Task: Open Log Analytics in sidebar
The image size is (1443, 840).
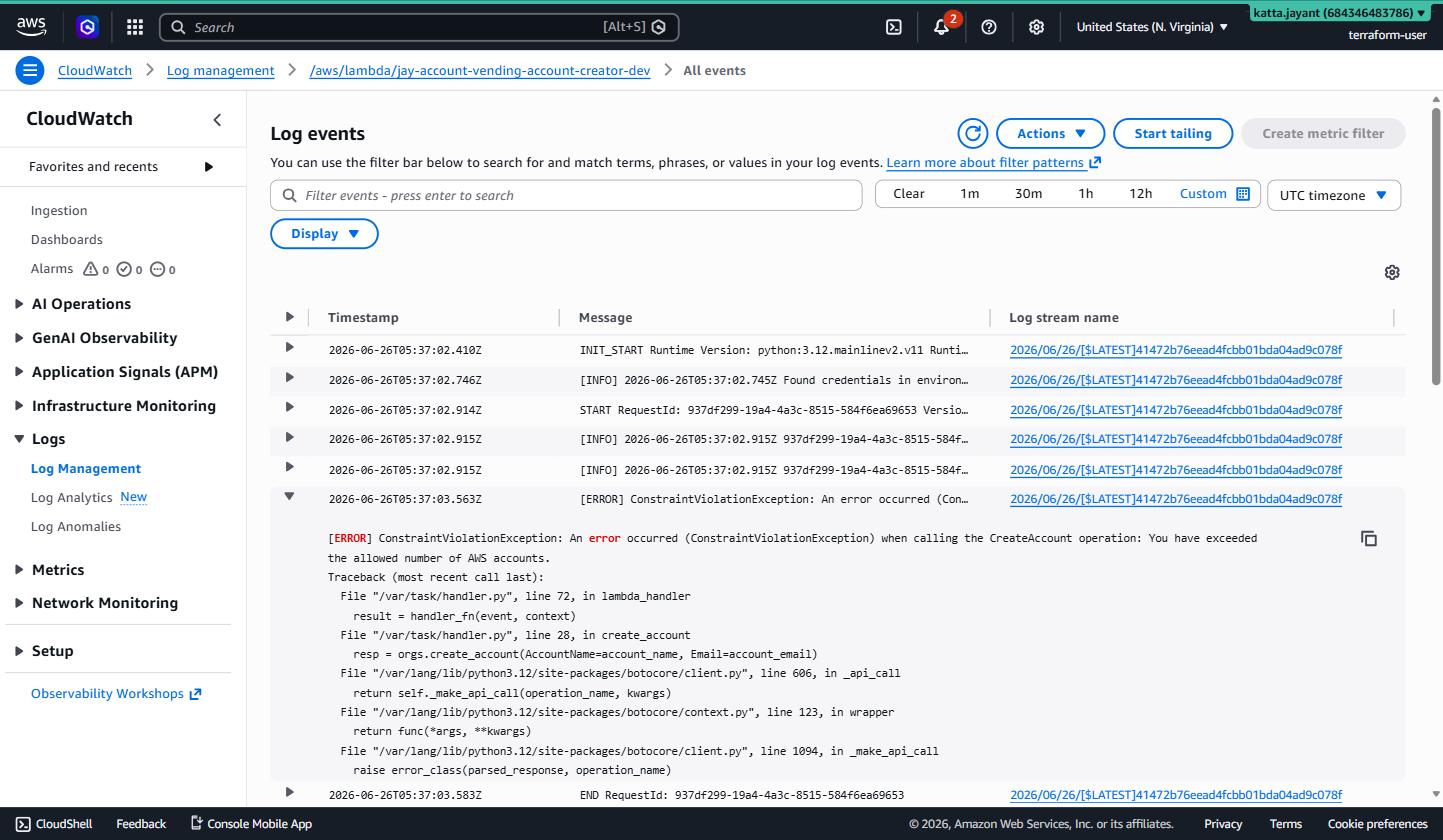Action: [71, 497]
